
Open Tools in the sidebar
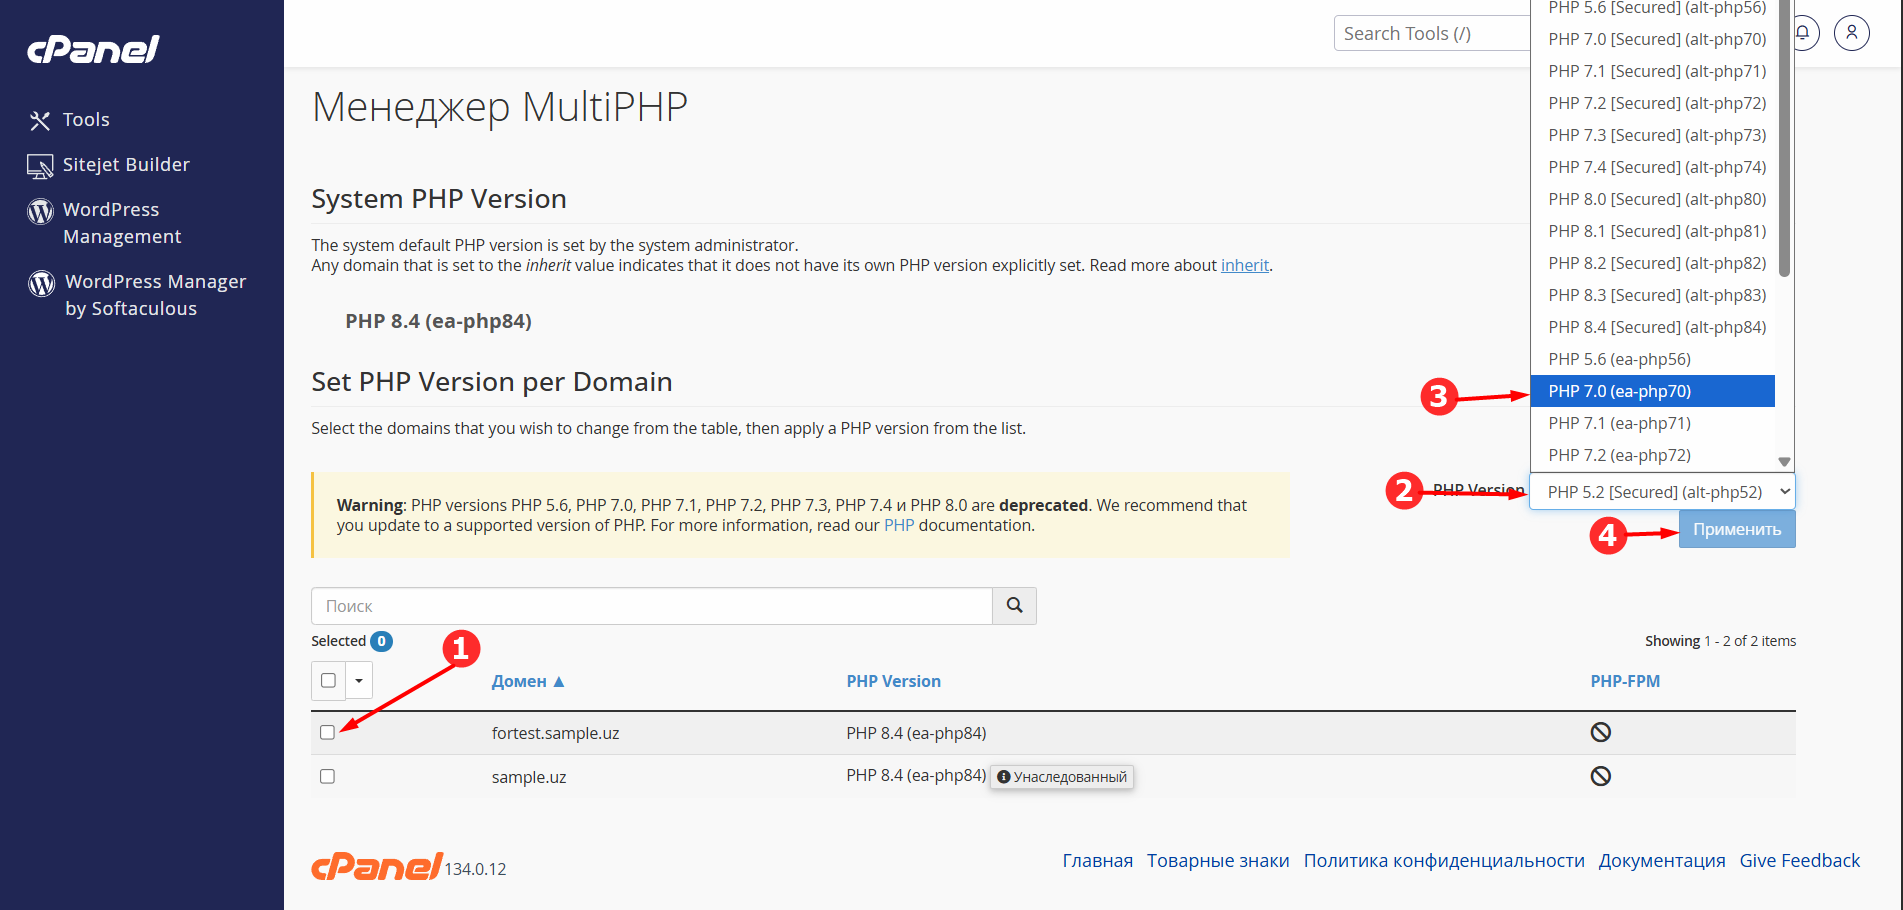coord(86,120)
